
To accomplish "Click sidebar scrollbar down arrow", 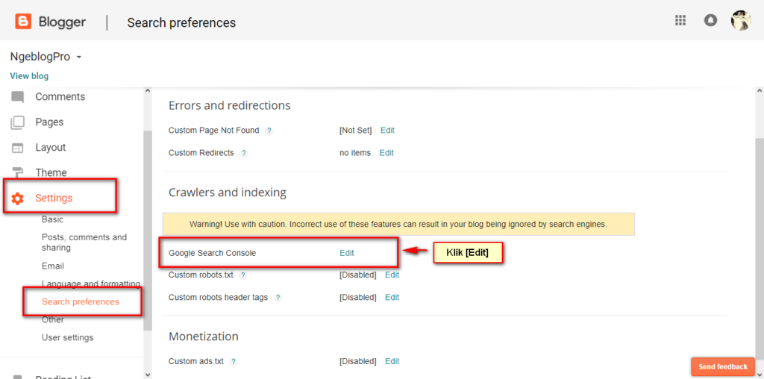I will pyautogui.click(x=148, y=374).
